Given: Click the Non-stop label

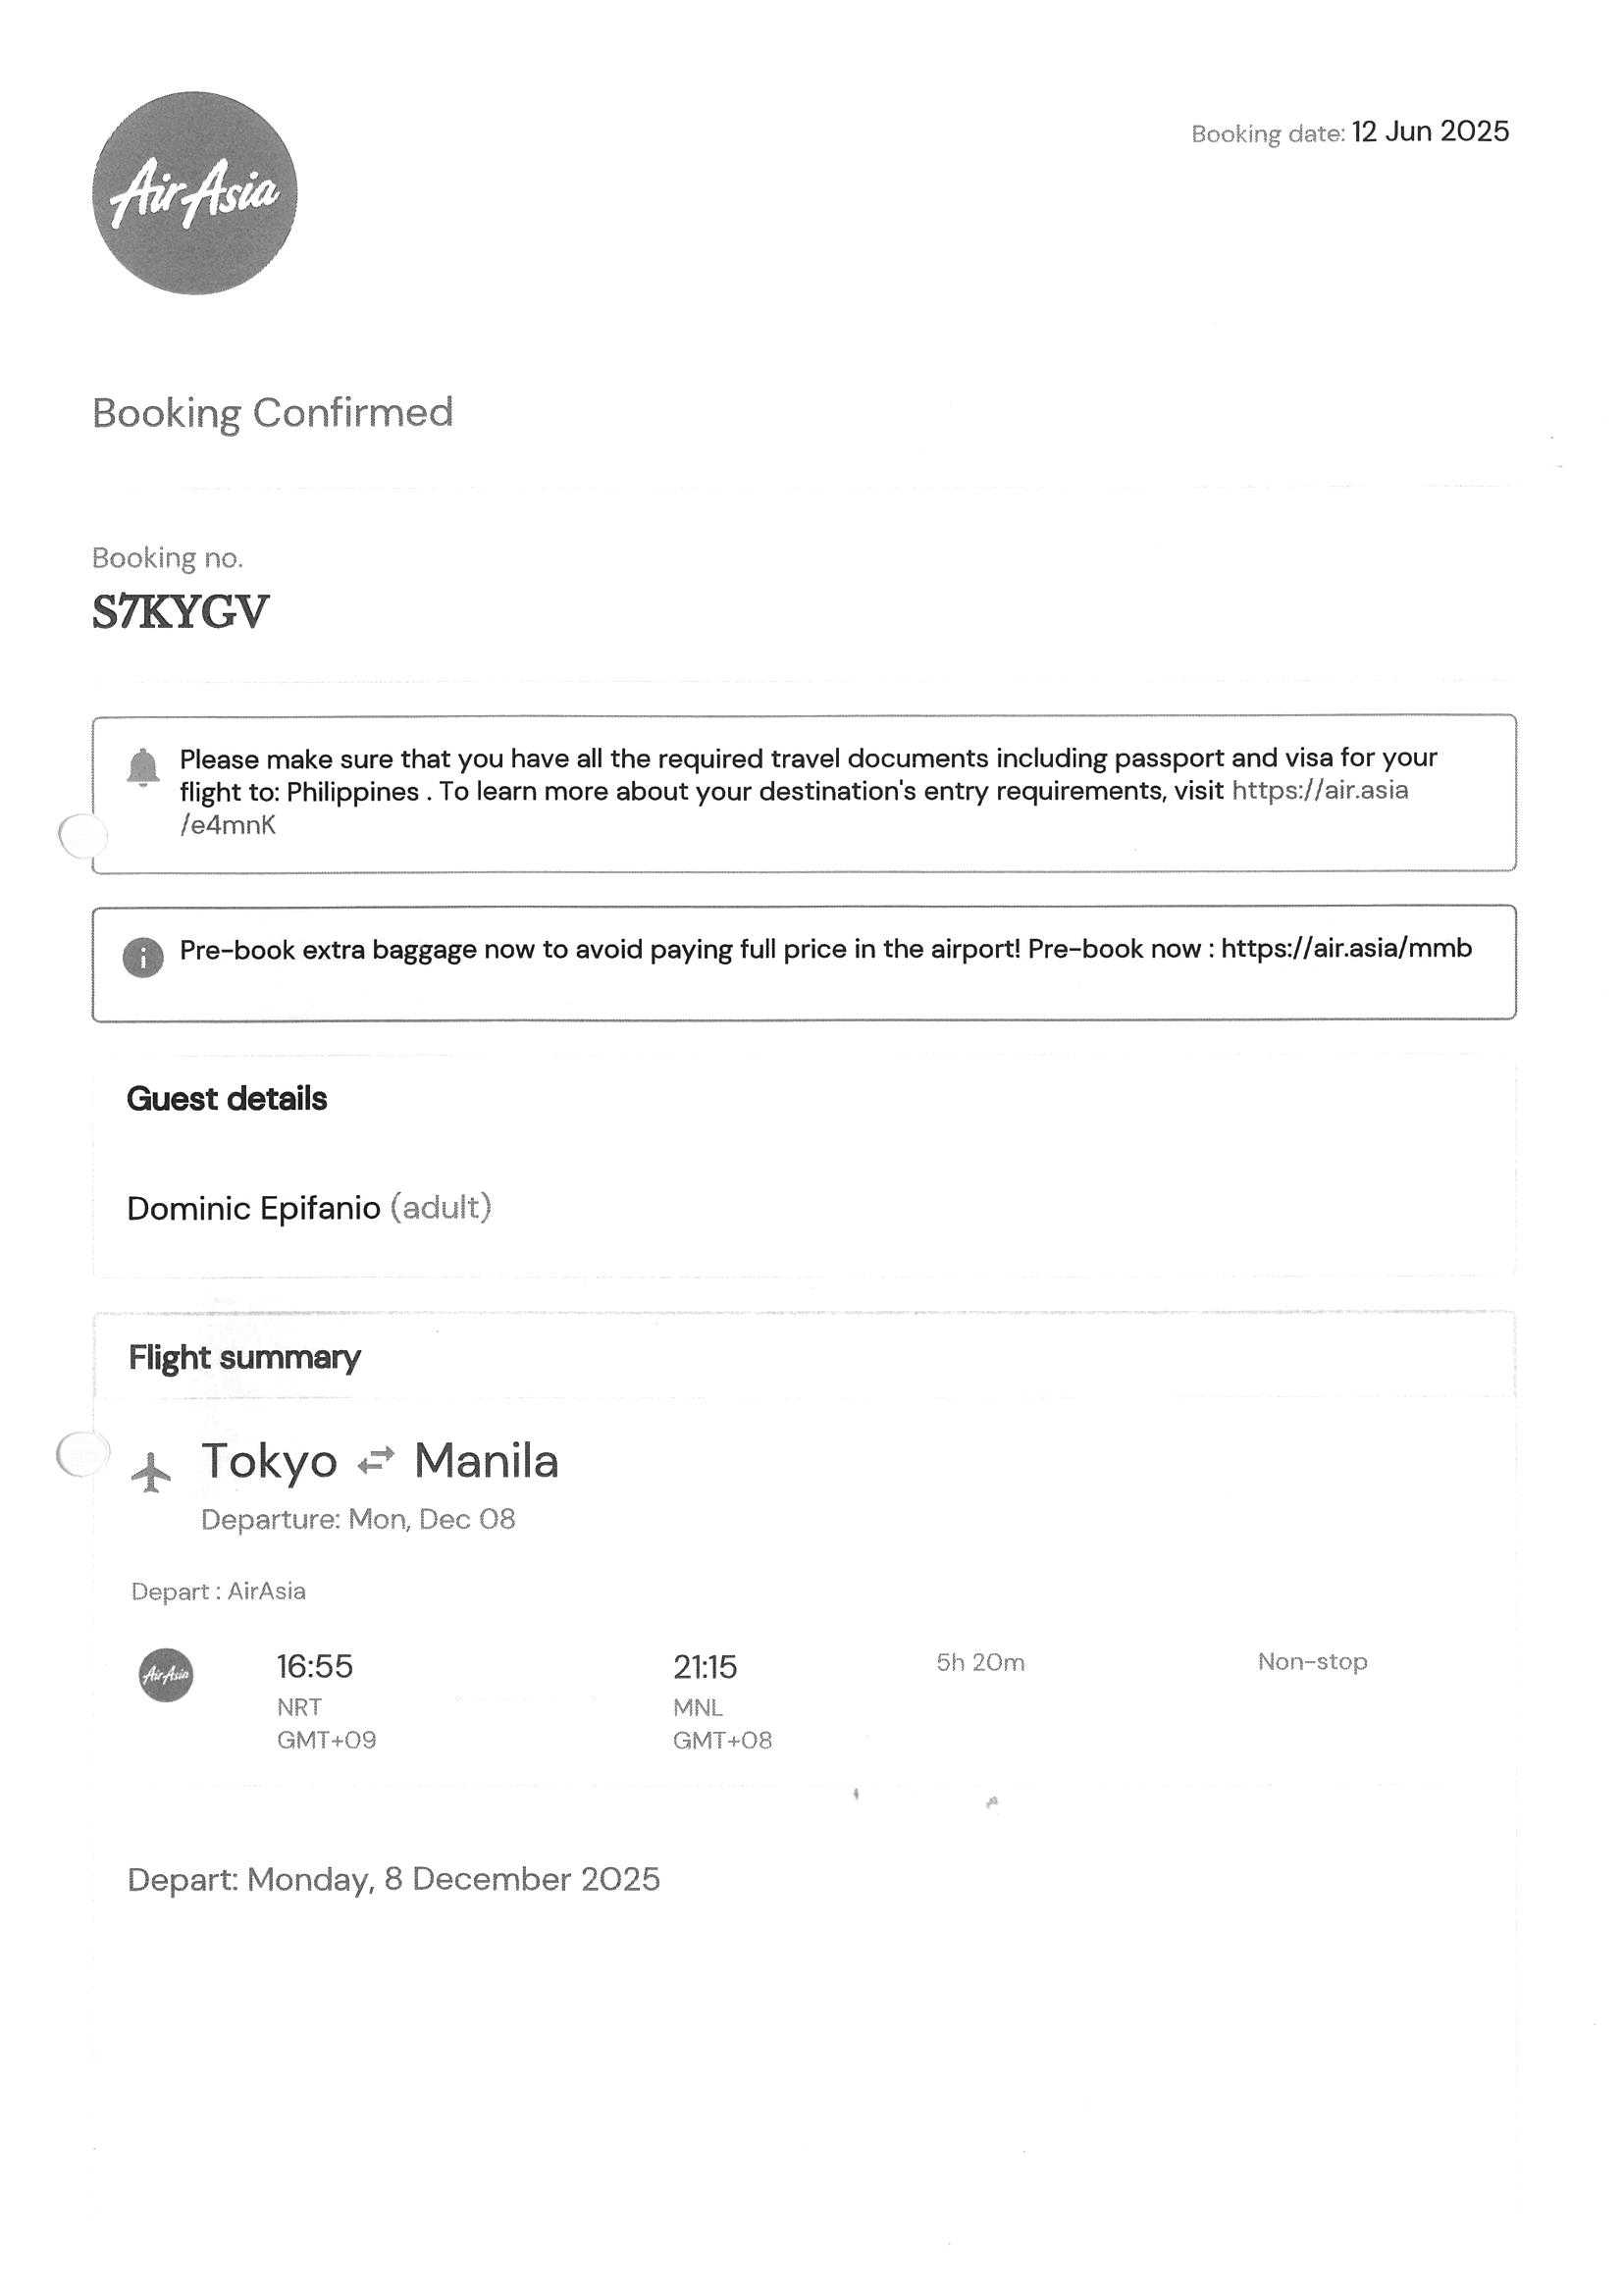Looking at the screenshot, I should [1311, 1661].
